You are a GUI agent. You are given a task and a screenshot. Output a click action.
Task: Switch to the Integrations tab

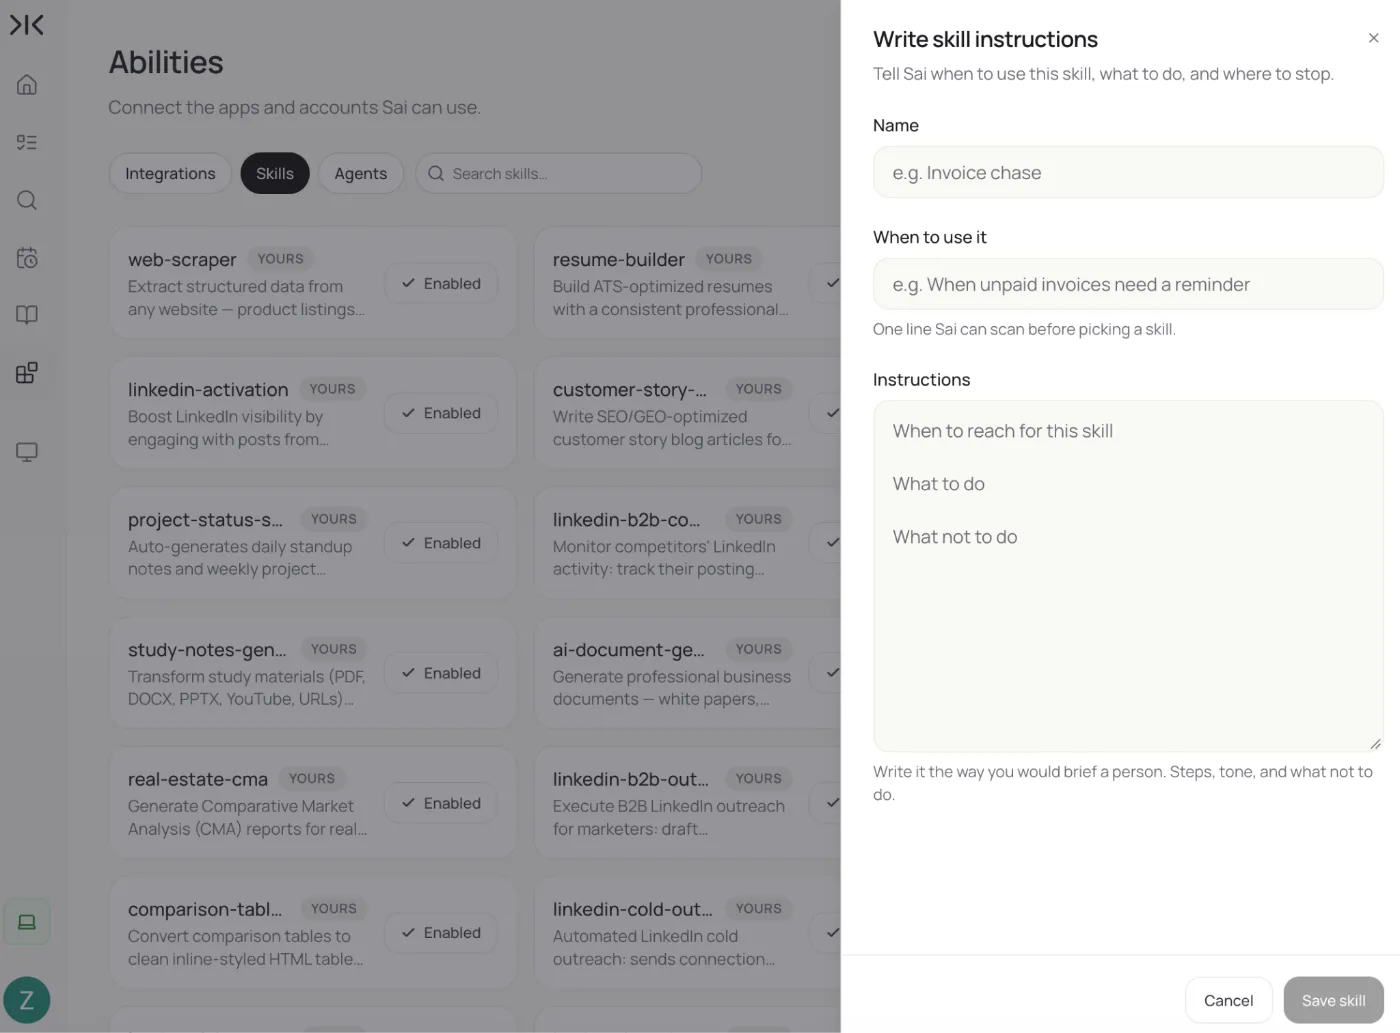[170, 173]
